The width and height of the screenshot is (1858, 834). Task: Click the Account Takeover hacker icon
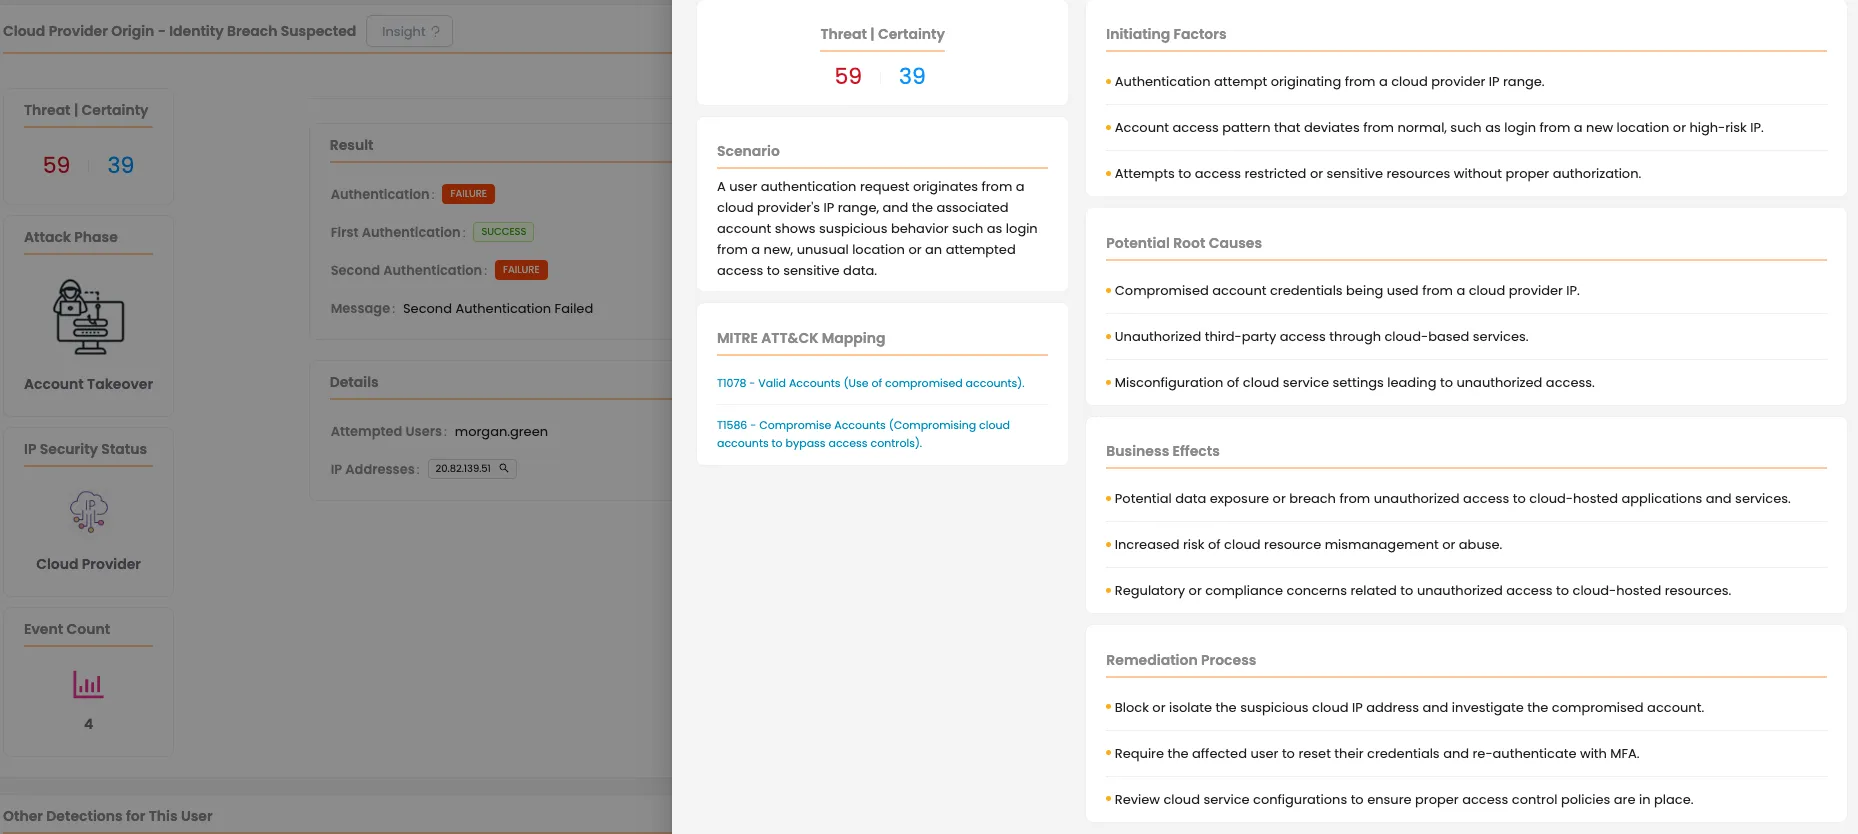(x=89, y=317)
